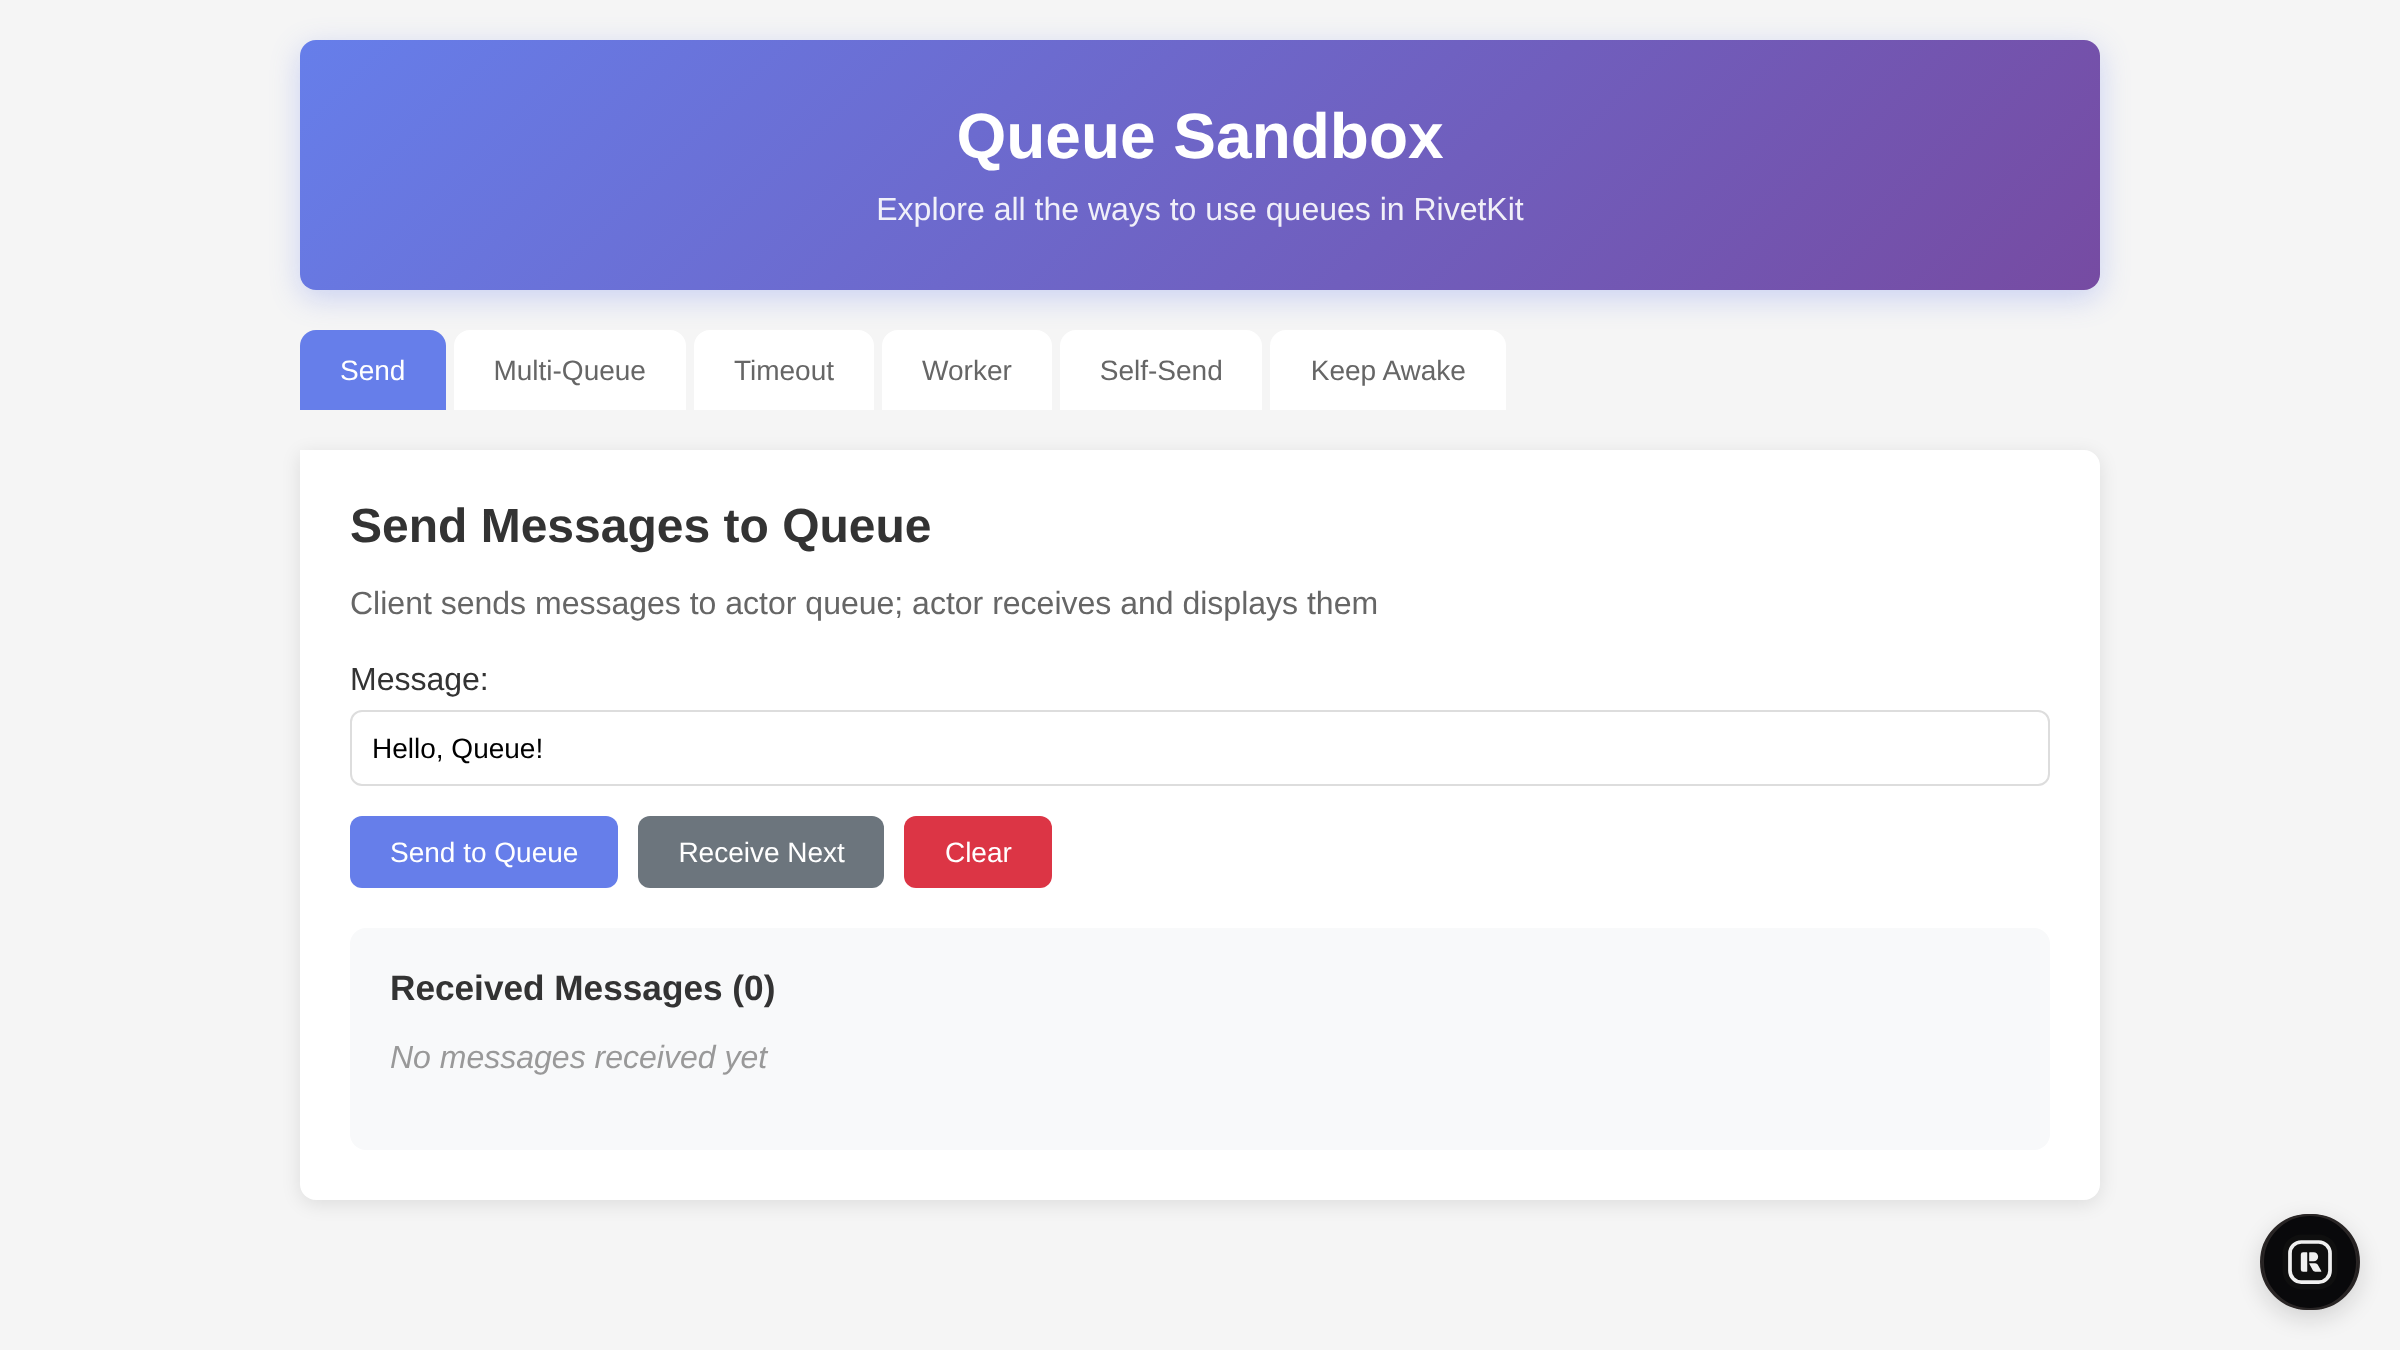Click the description text below Send Messages heading
Viewport: 2400px width, 1350px height.
pos(864,603)
